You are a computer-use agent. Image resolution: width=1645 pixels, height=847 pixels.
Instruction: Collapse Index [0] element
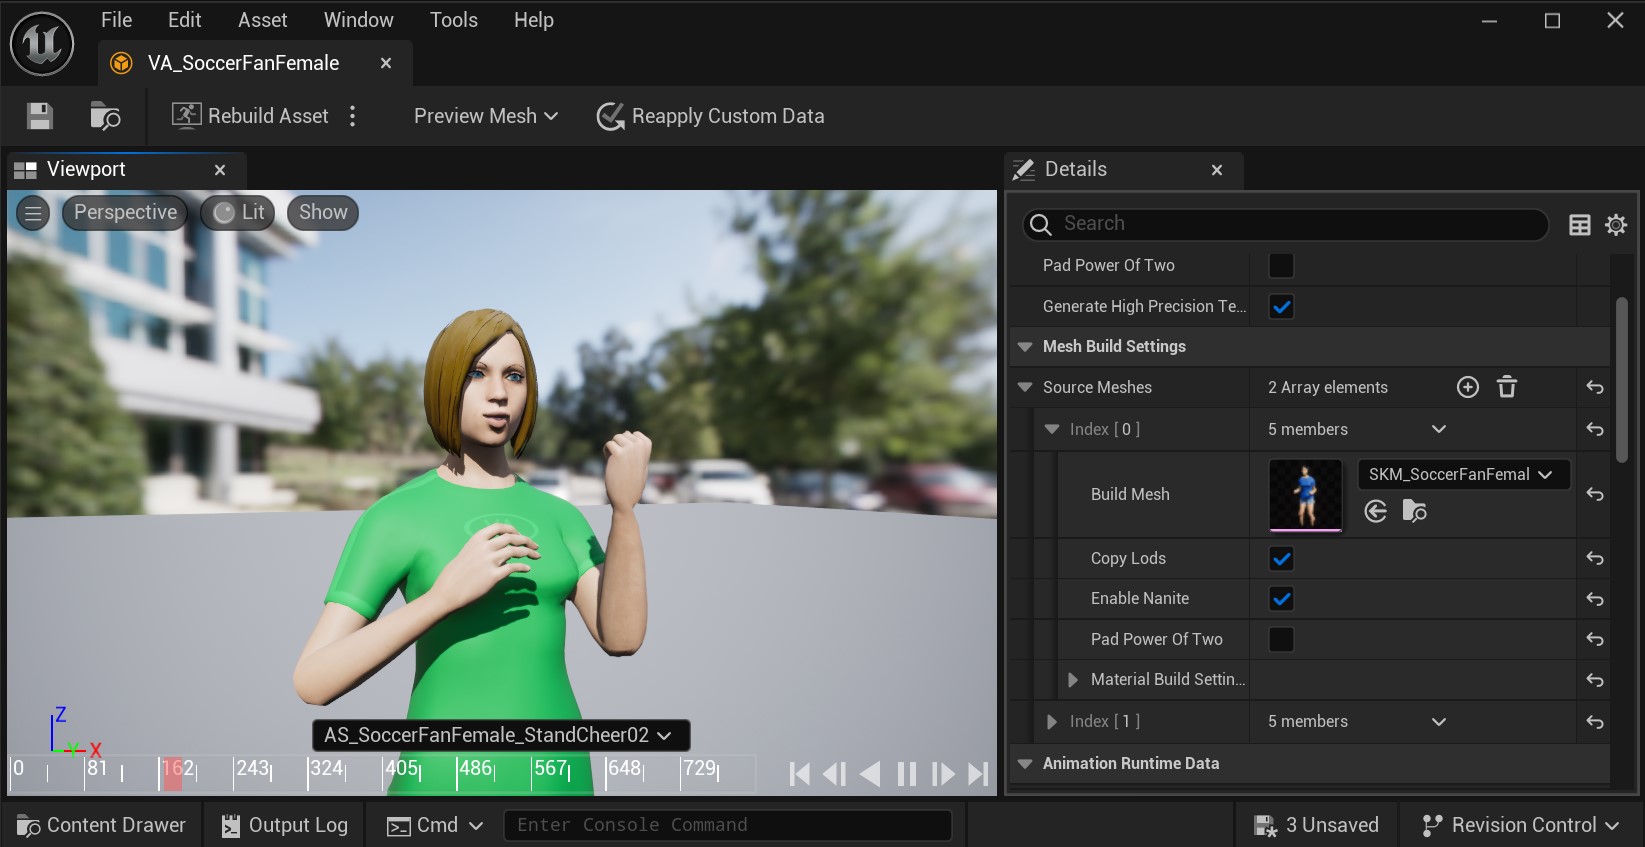click(x=1052, y=429)
